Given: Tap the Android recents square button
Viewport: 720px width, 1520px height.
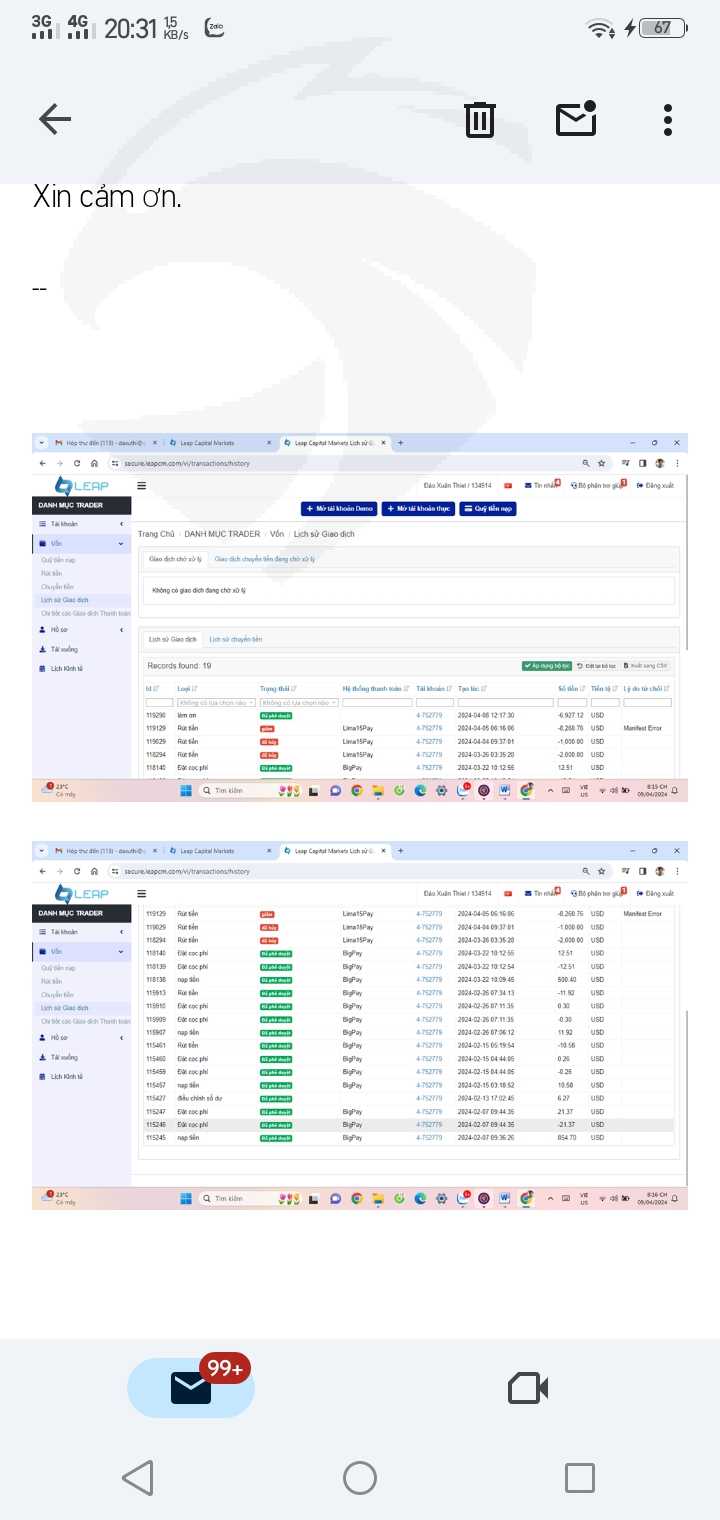Looking at the screenshot, I should click(580, 1478).
